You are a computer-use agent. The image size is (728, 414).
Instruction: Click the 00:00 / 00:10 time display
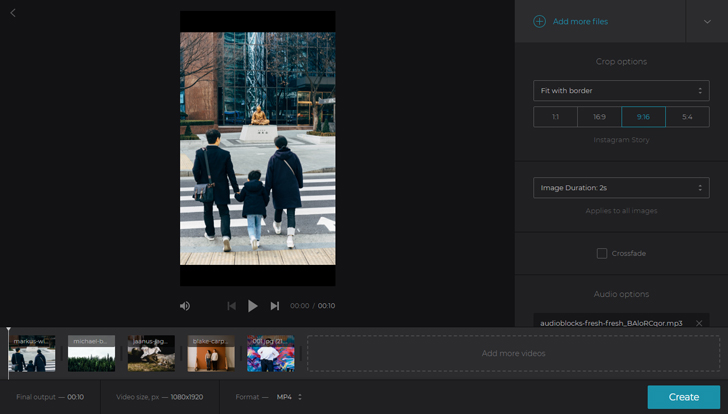(x=312, y=306)
